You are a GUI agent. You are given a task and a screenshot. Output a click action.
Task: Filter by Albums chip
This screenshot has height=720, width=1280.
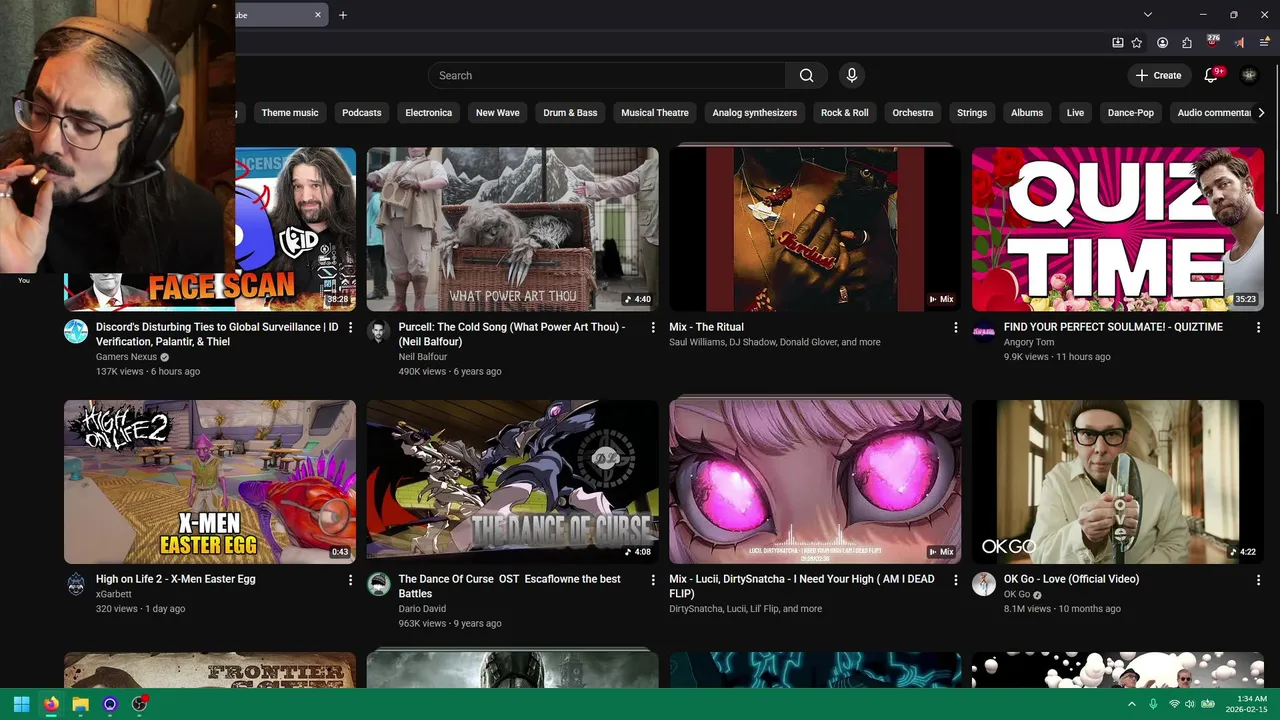[x=1027, y=113]
